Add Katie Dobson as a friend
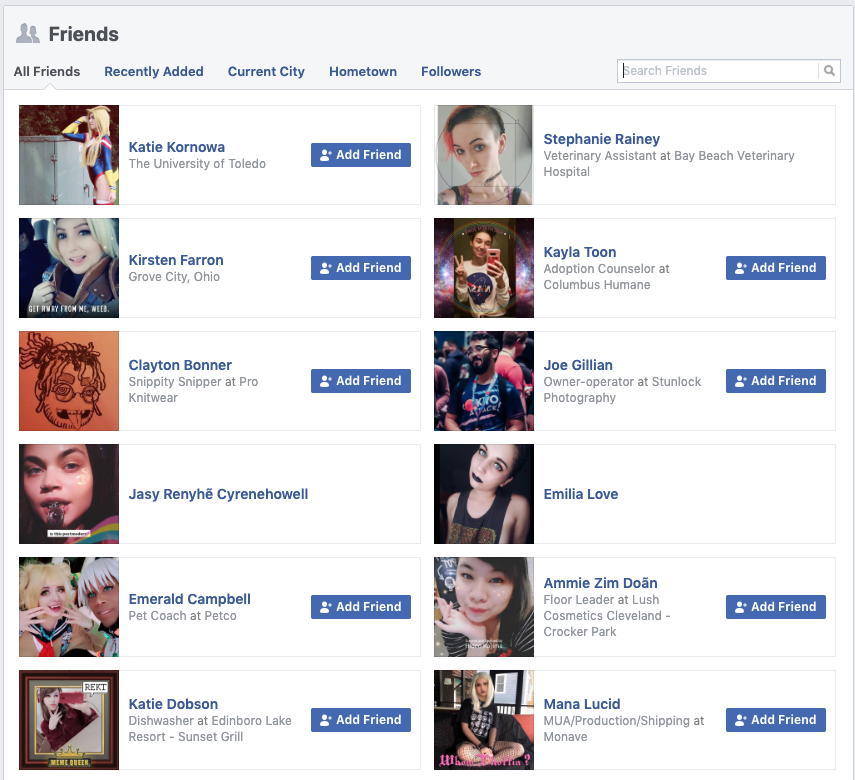This screenshot has width=855, height=780. pos(361,719)
